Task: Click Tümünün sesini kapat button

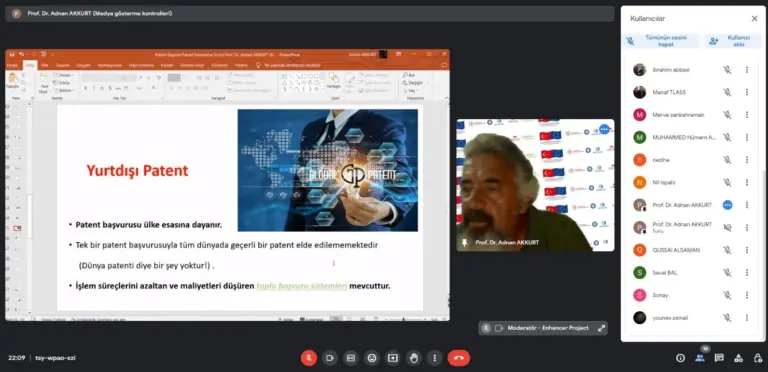Action: pos(661,41)
